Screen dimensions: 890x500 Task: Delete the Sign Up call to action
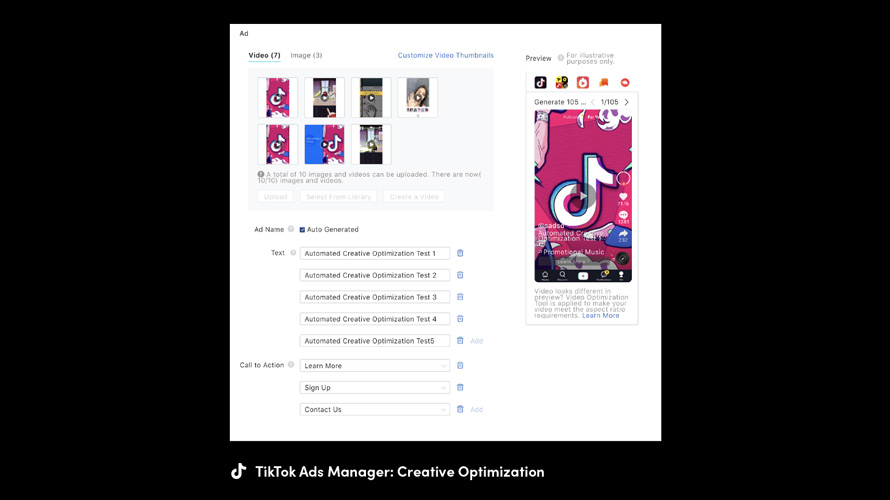[x=460, y=388]
